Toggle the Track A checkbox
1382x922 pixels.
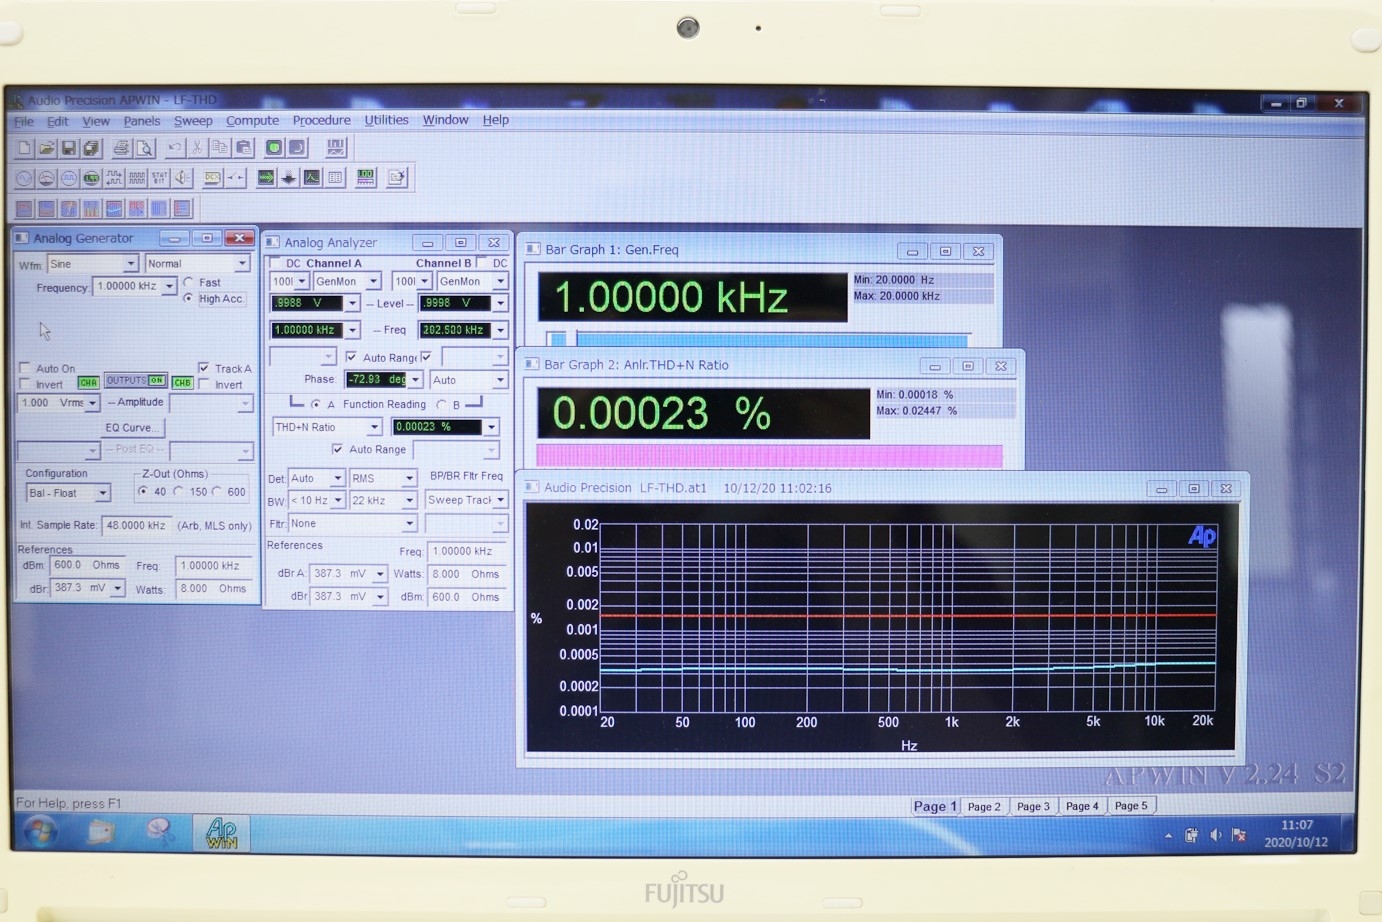coord(204,368)
